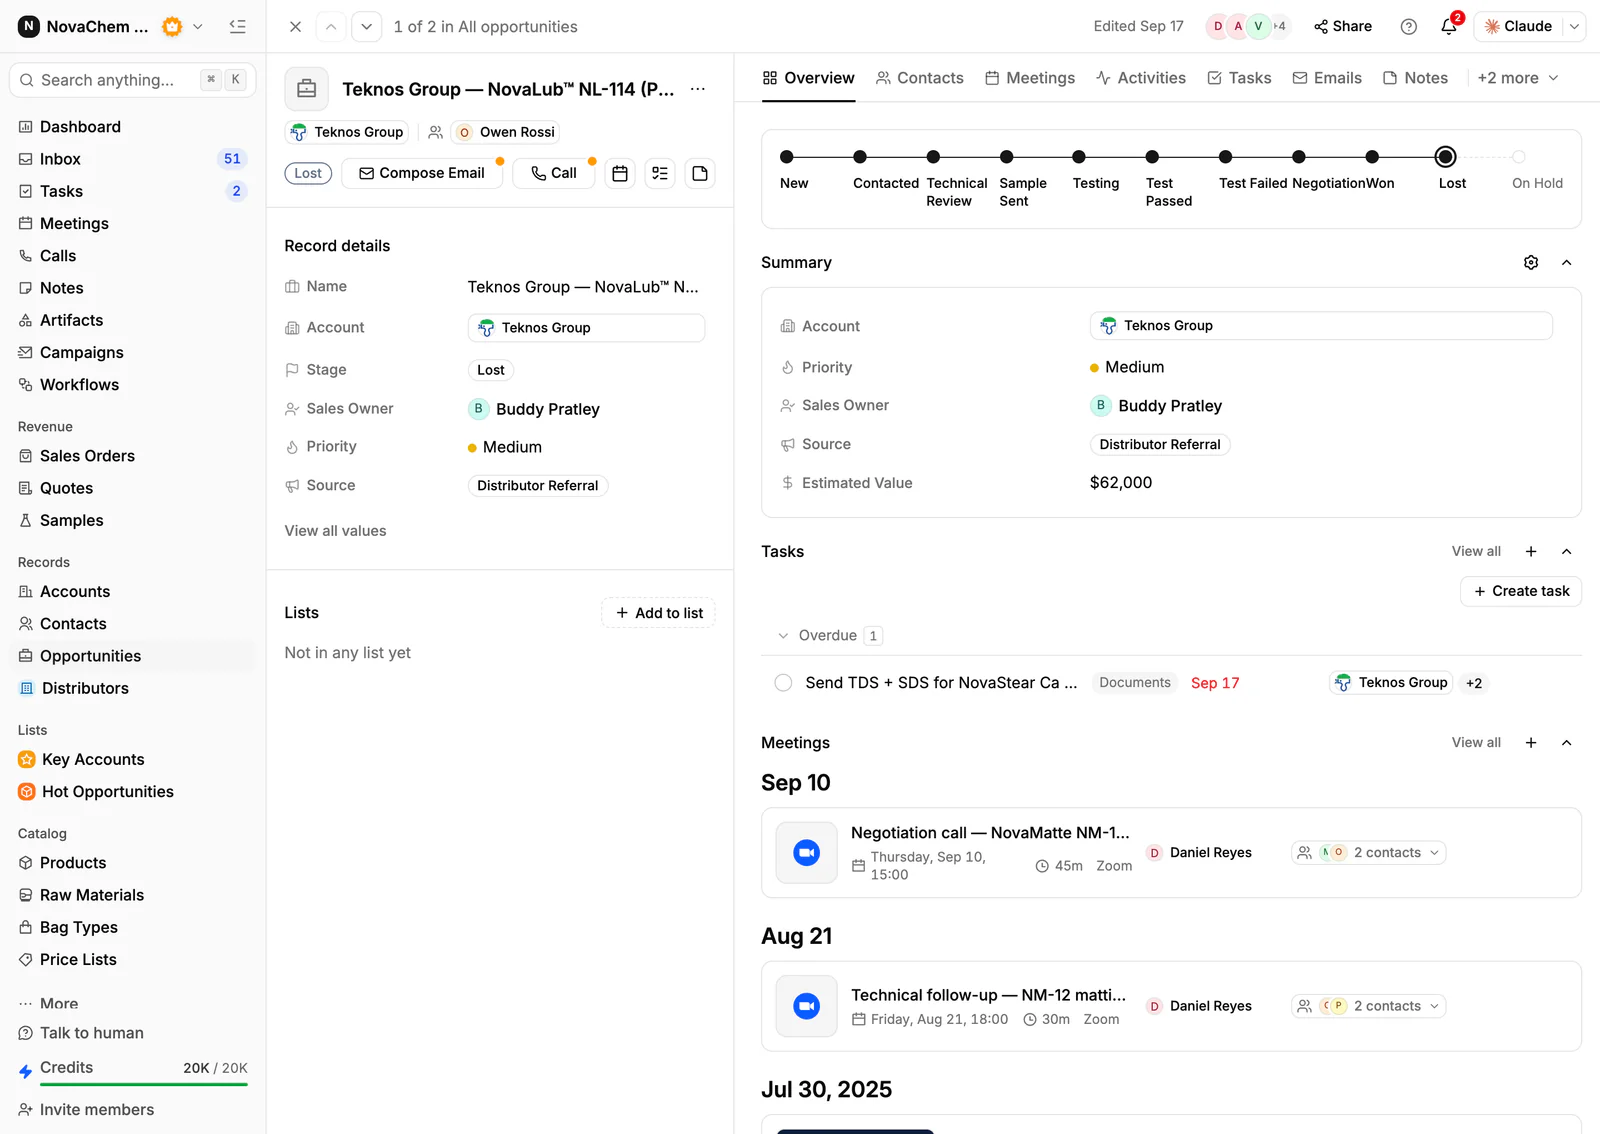The height and width of the screenshot is (1134, 1600).
Task: Click the Credits usage progress bar
Action: (143, 1085)
